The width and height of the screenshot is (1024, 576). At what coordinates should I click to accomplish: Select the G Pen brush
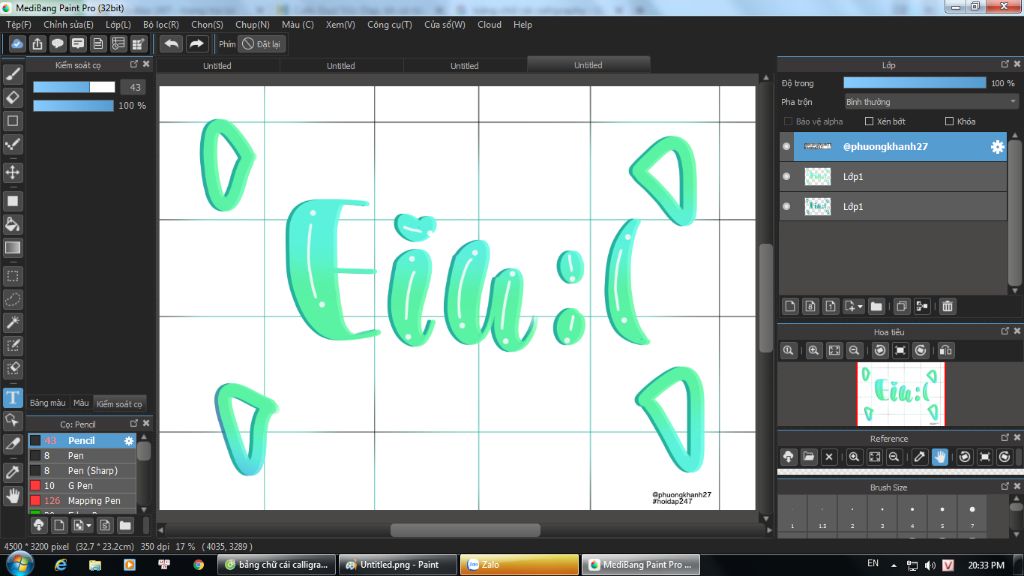pos(82,485)
